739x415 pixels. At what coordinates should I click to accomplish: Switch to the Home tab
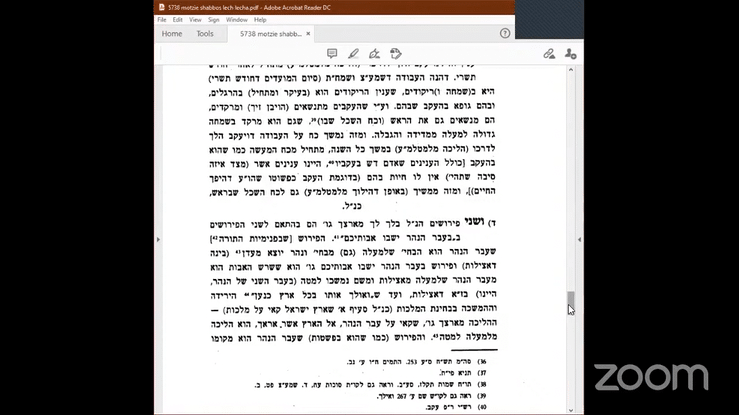tap(172, 33)
